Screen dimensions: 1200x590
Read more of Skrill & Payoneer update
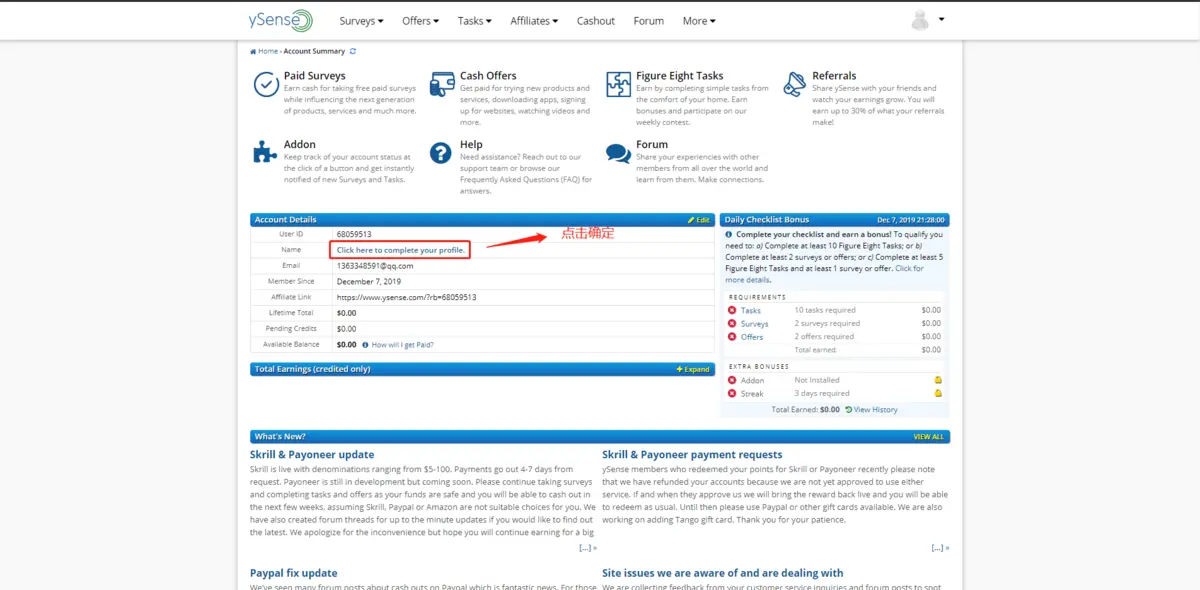point(588,548)
